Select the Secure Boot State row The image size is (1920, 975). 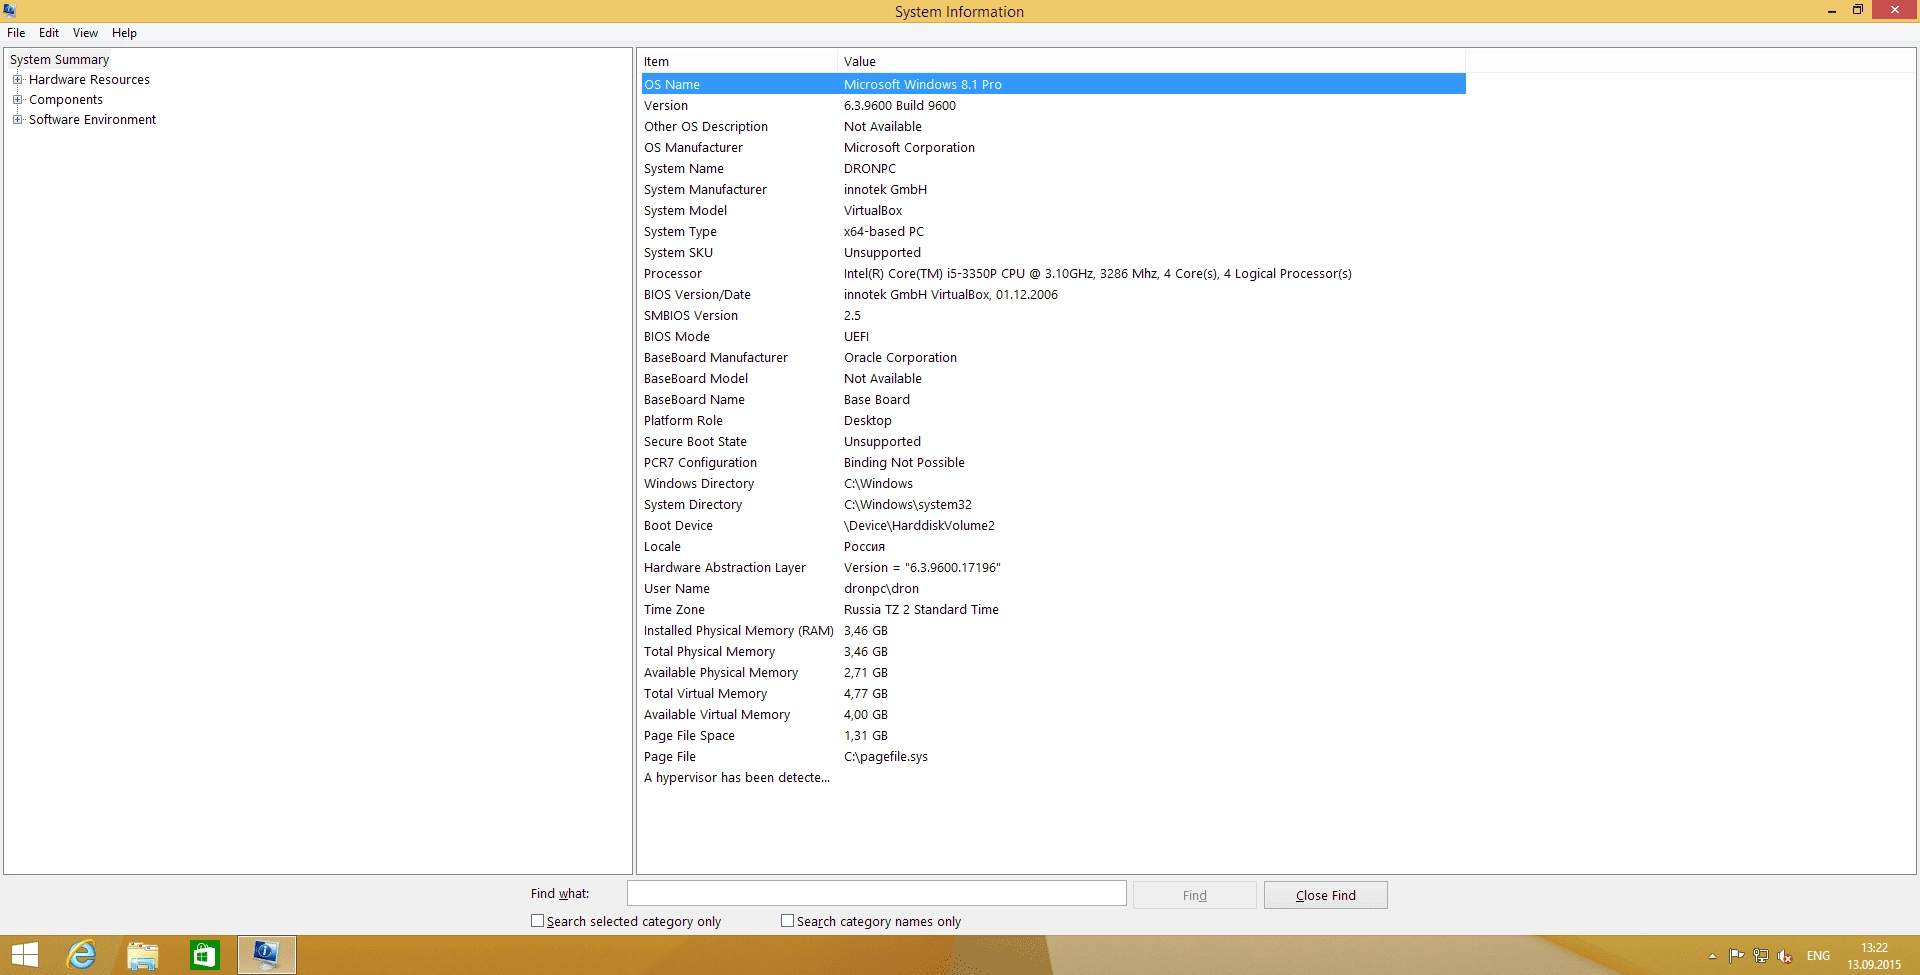[x=1053, y=441]
